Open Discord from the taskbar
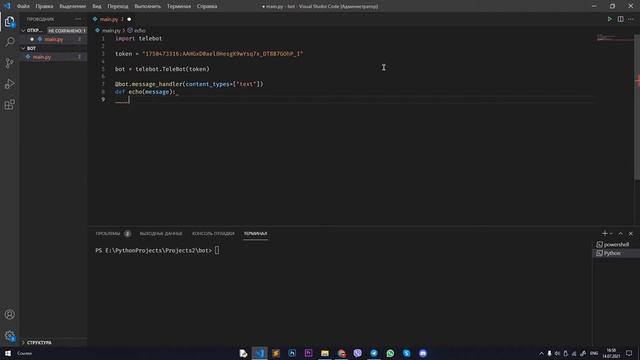The image size is (640, 360). point(423,353)
